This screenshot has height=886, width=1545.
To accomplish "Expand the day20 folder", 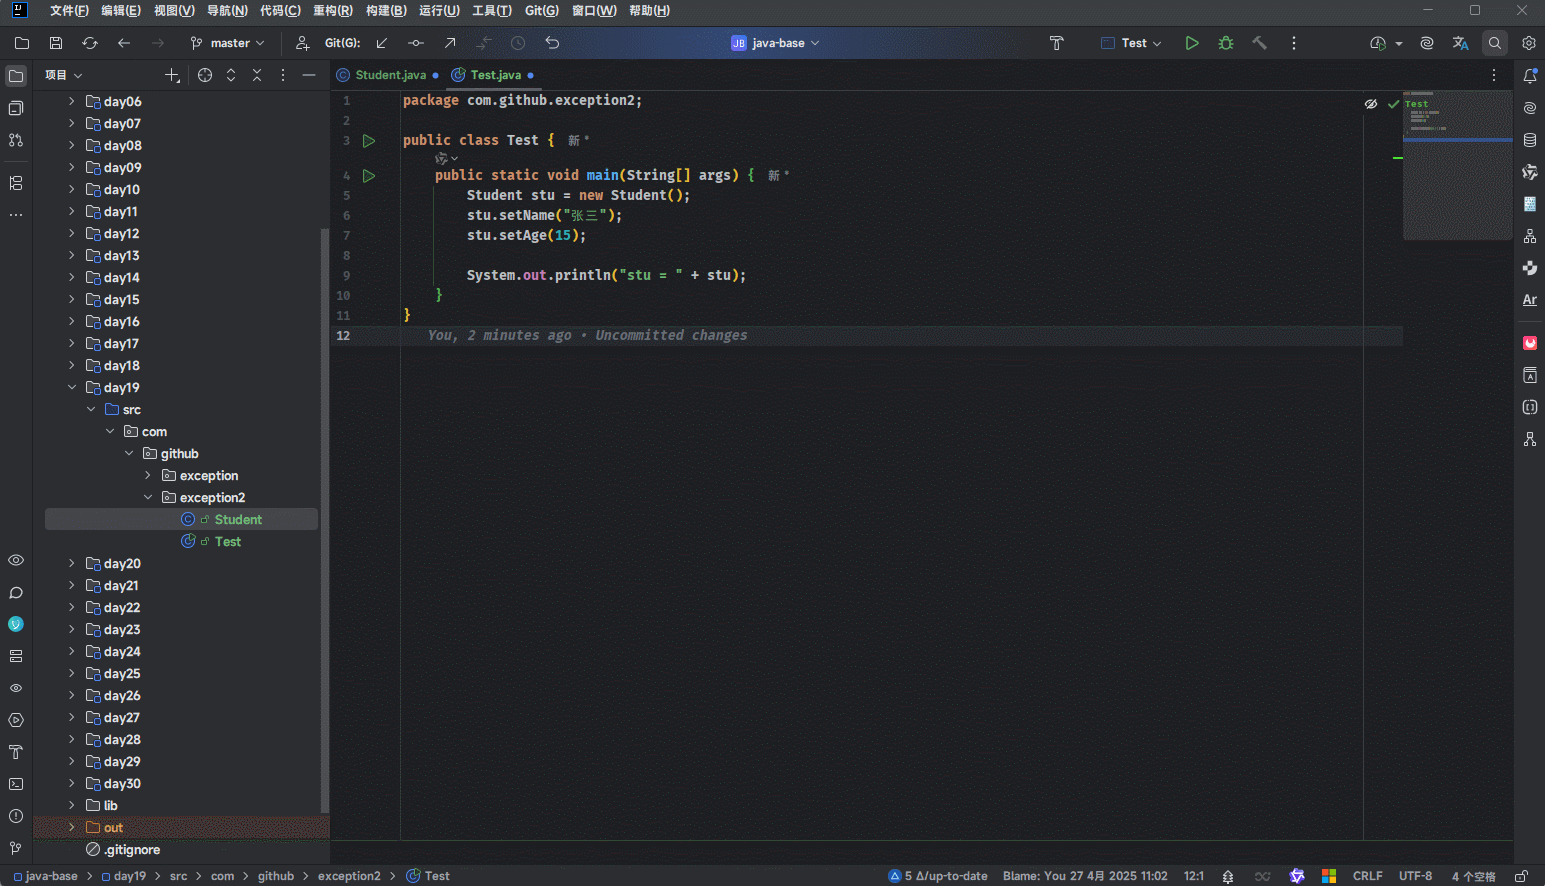I will 72,564.
